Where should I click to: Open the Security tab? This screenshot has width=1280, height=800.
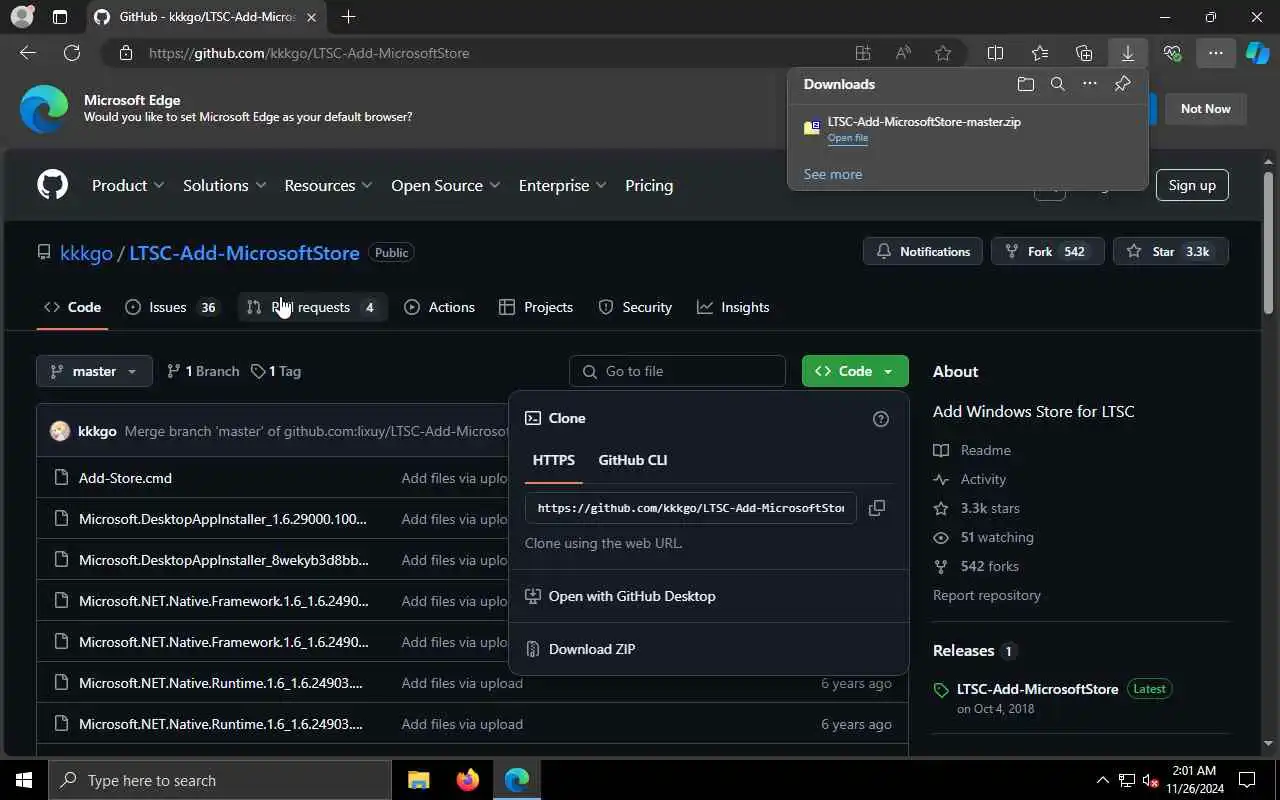[635, 307]
